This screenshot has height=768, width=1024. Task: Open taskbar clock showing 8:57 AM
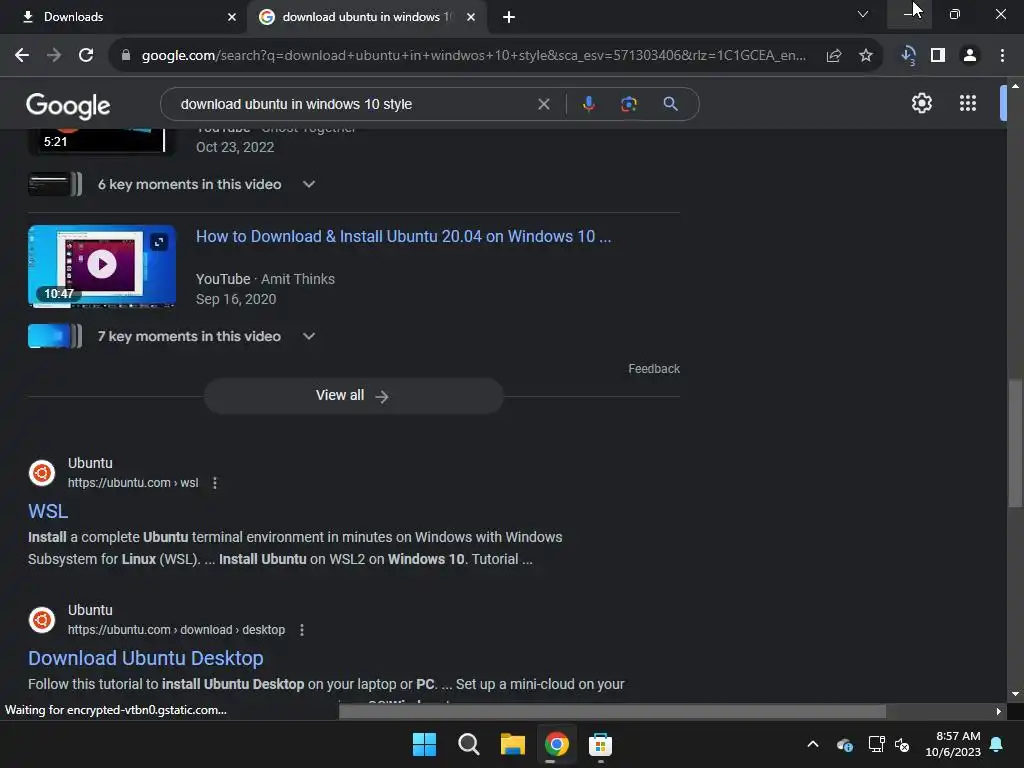[953, 744]
